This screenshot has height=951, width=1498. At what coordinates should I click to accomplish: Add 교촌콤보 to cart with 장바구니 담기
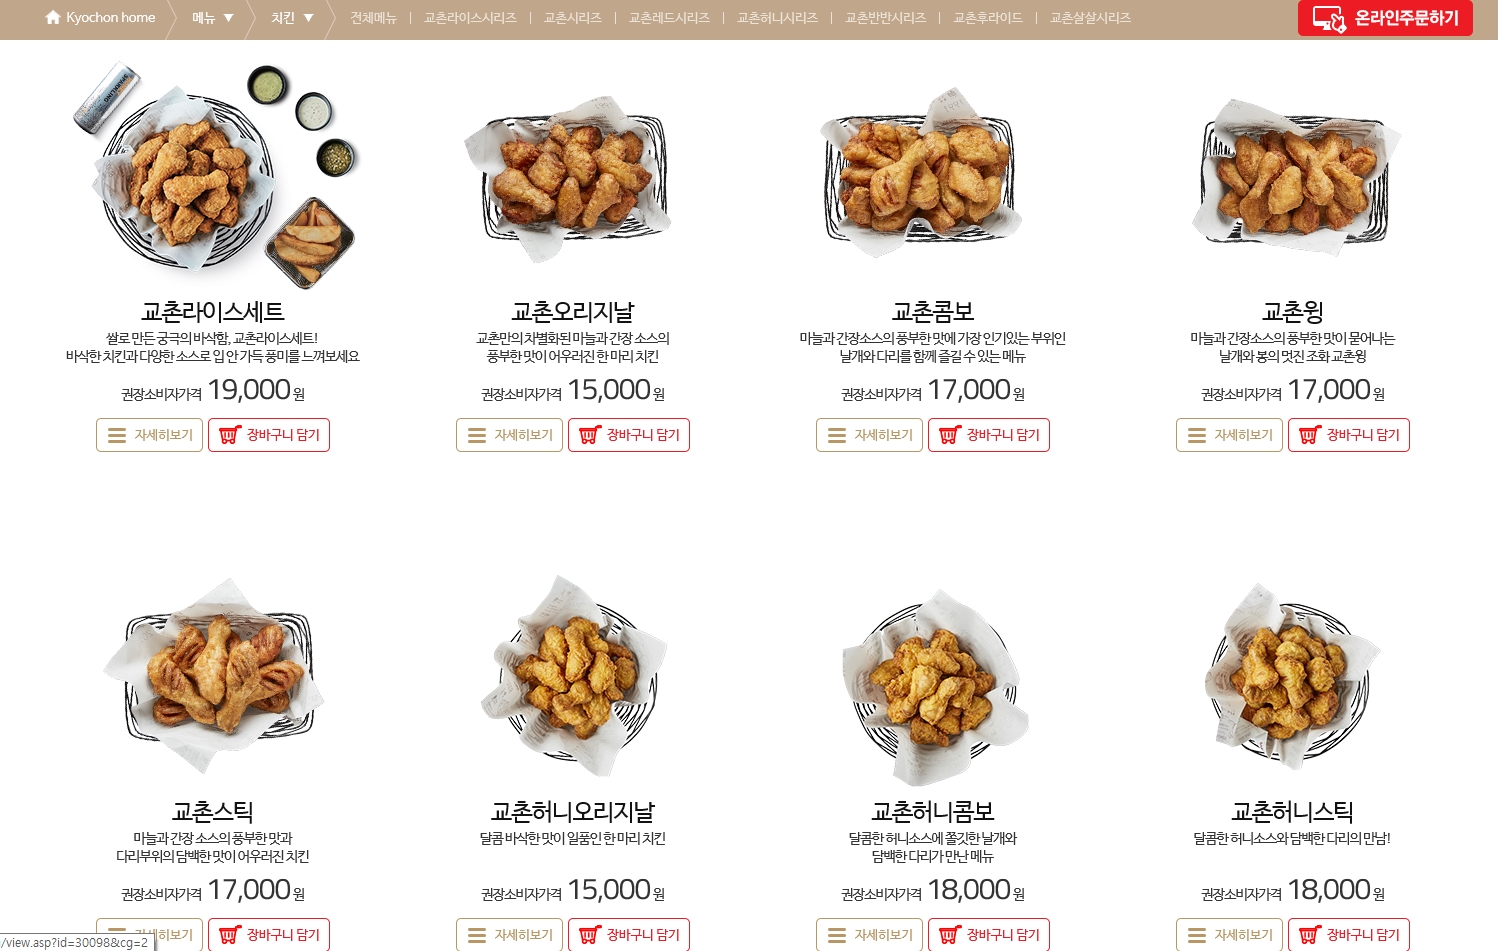pos(989,435)
